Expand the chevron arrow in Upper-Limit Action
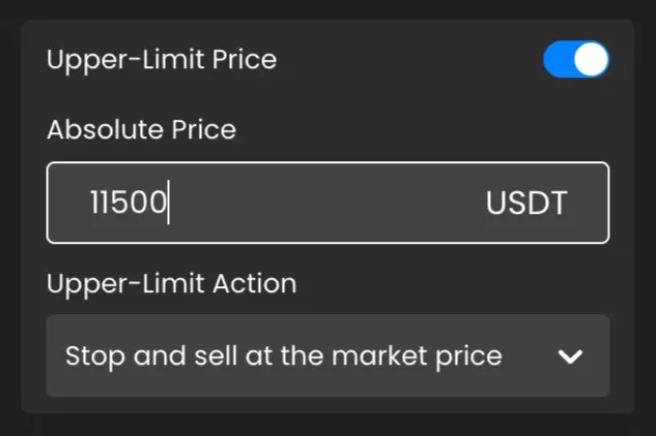The width and height of the screenshot is (656, 436). (x=570, y=356)
